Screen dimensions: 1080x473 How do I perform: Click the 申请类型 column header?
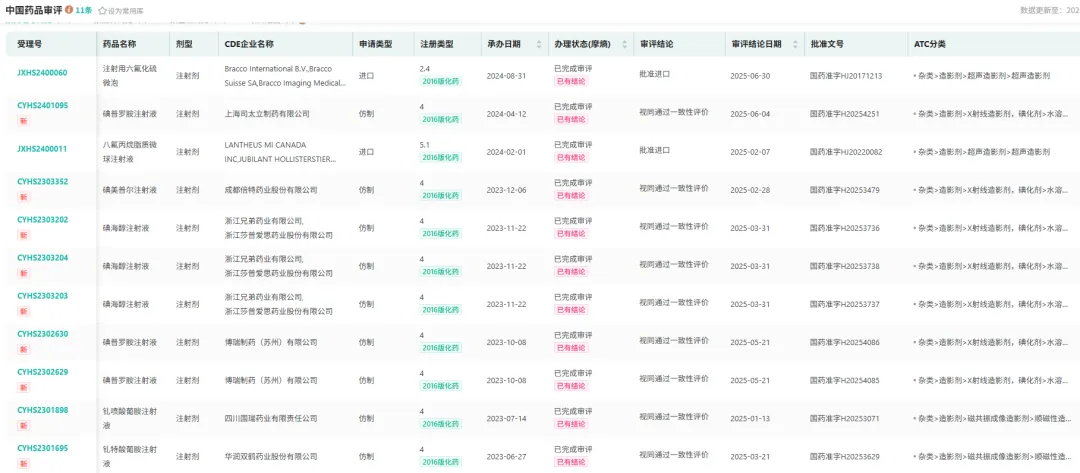(375, 44)
